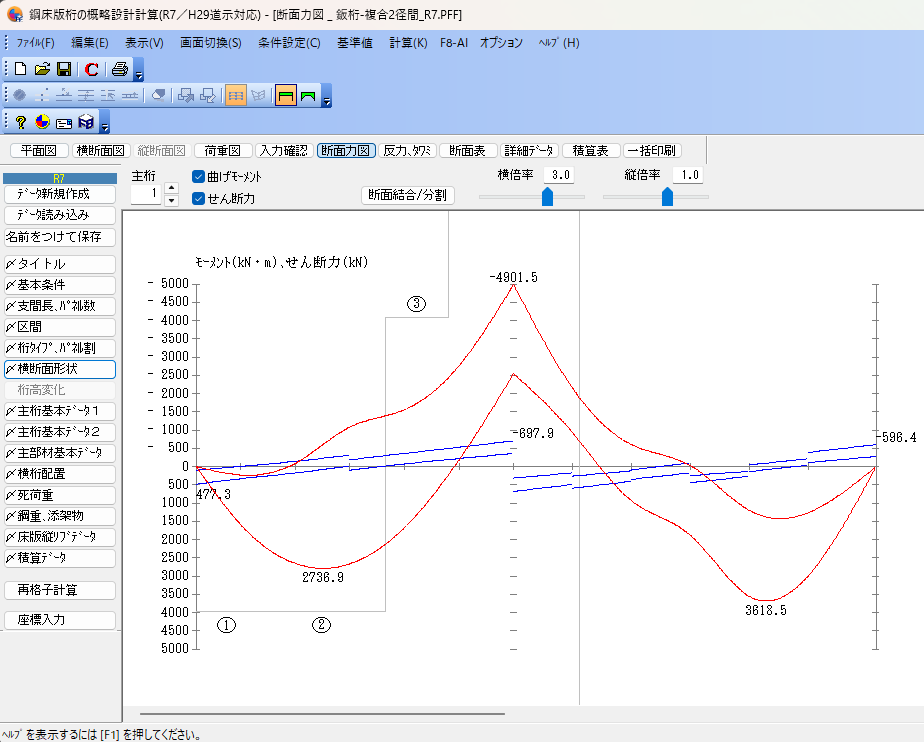Image resolution: width=924 pixels, height=742 pixels.
Task: Open the 横断面形状 input panel
Action: point(60,370)
